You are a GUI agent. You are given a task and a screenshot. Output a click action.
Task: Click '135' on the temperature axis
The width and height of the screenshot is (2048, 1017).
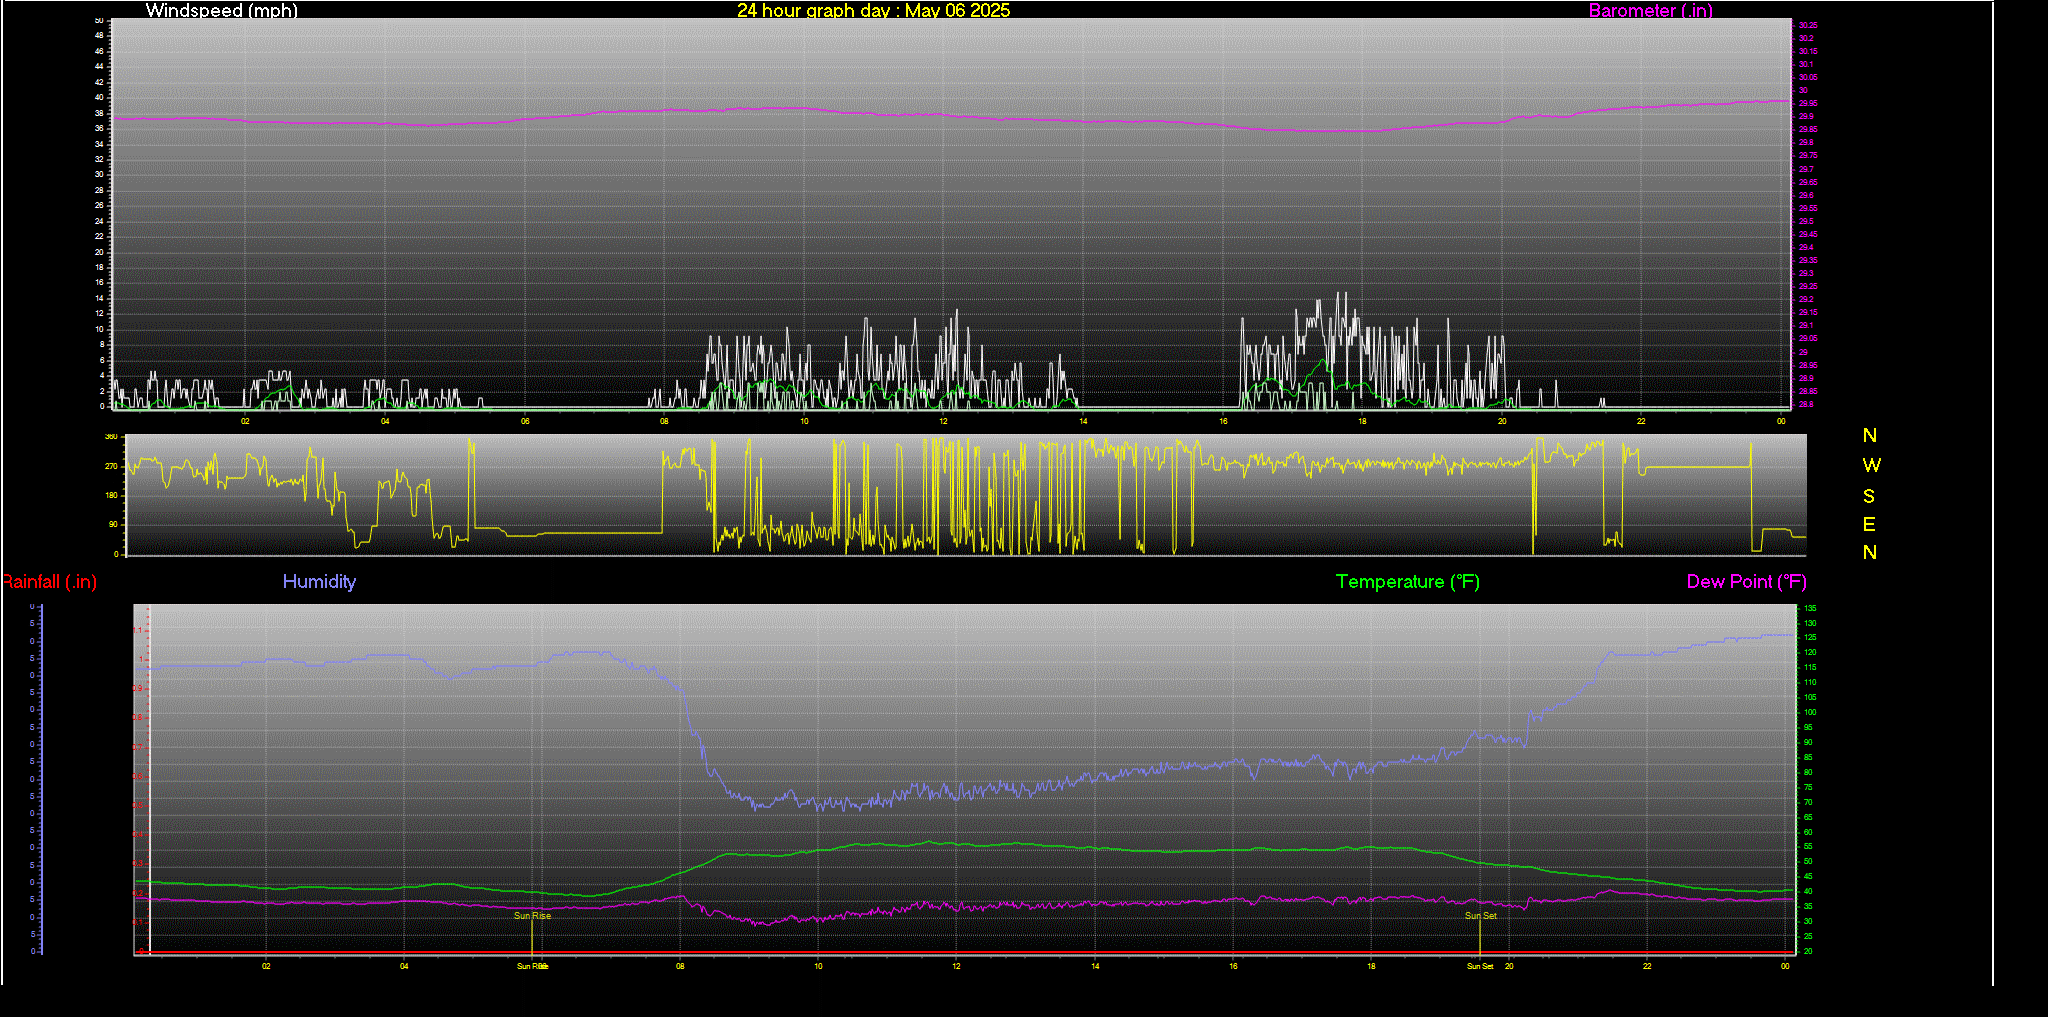tap(1810, 608)
